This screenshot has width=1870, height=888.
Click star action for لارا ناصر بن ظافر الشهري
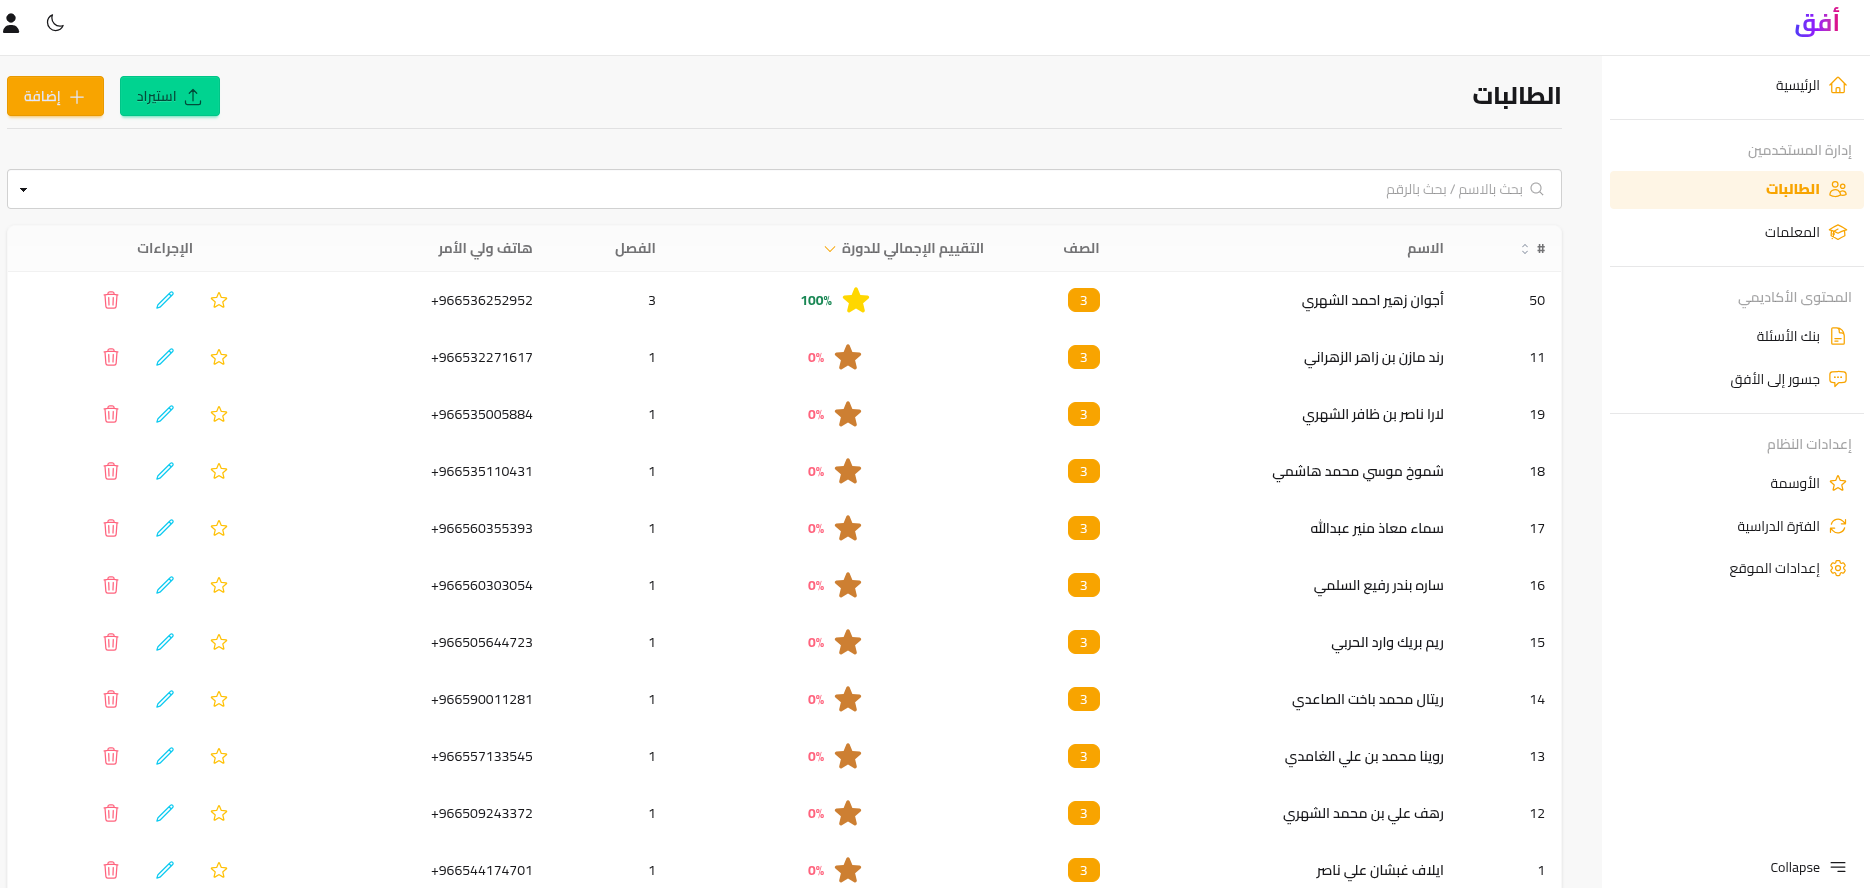pos(219,414)
